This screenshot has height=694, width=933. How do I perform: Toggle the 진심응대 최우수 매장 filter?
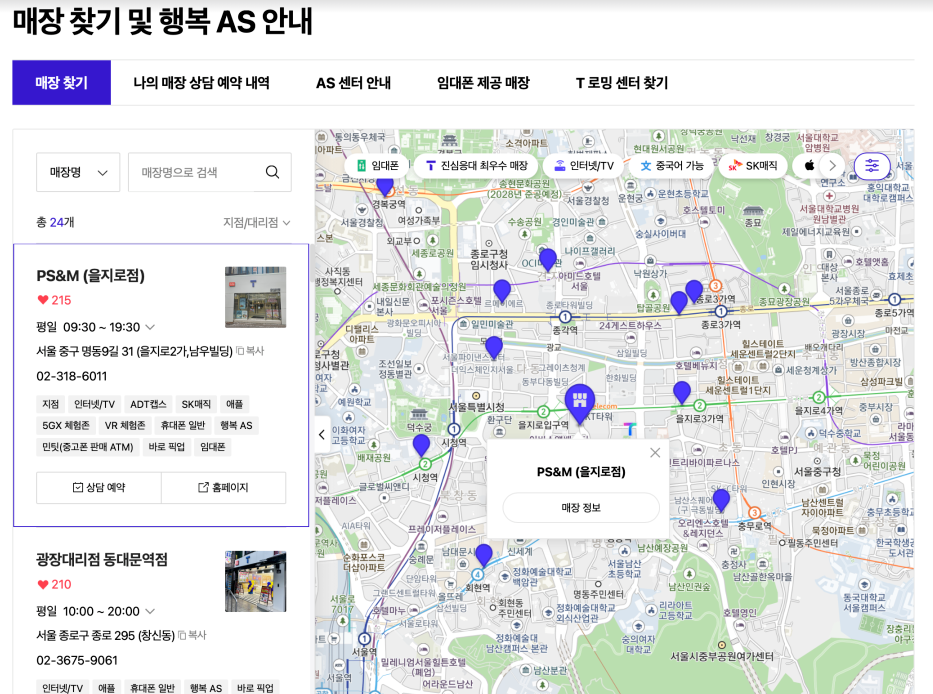477,165
